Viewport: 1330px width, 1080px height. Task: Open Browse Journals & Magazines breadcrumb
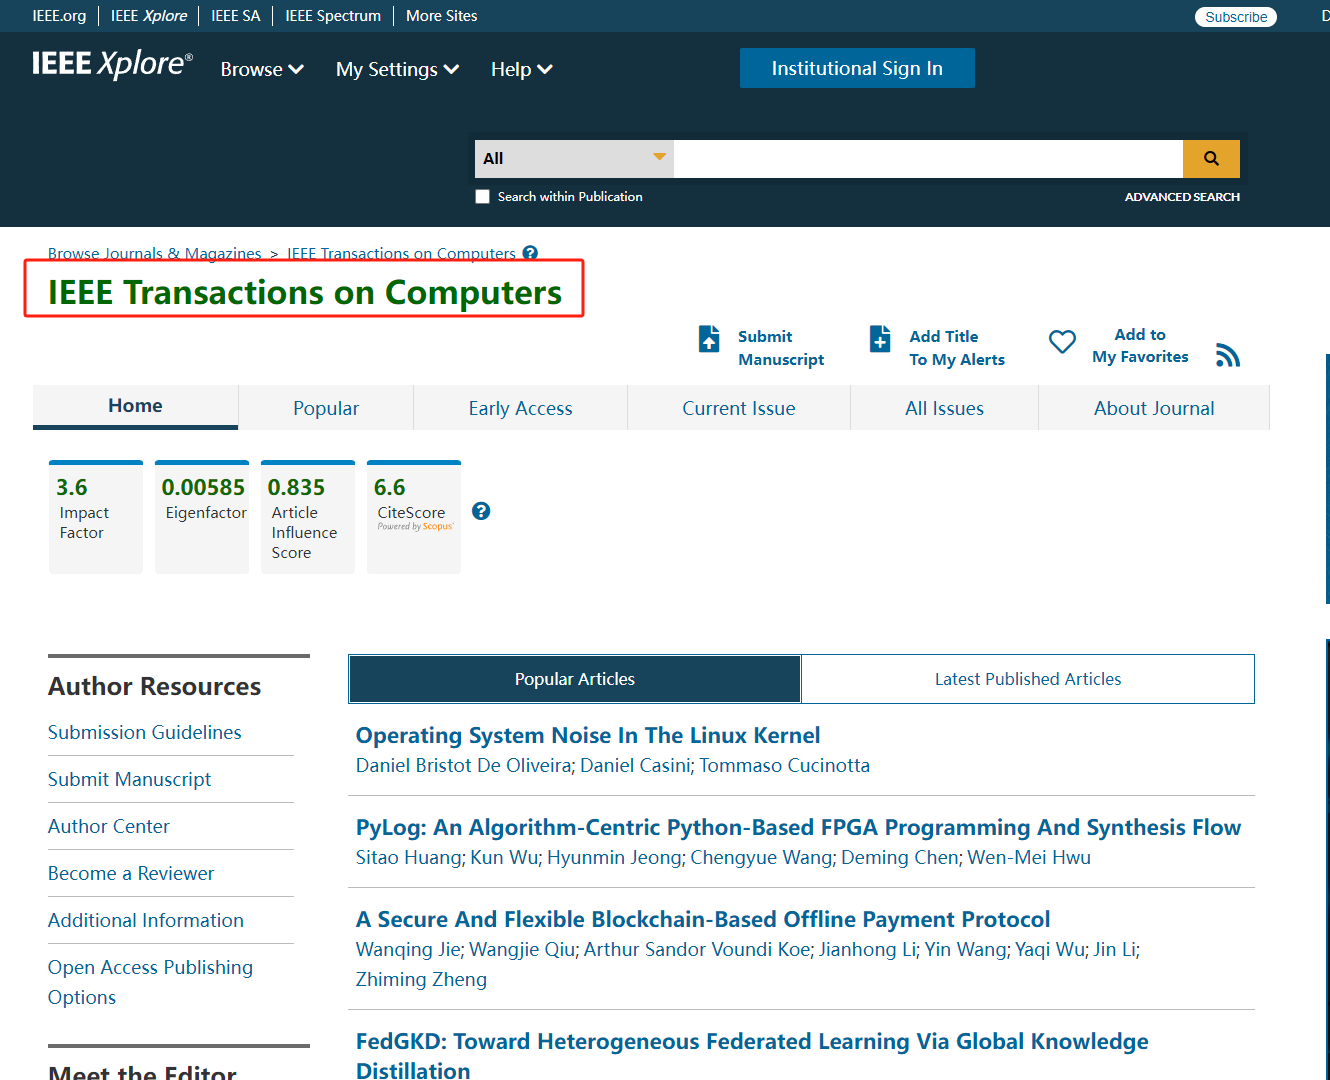click(155, 253)
